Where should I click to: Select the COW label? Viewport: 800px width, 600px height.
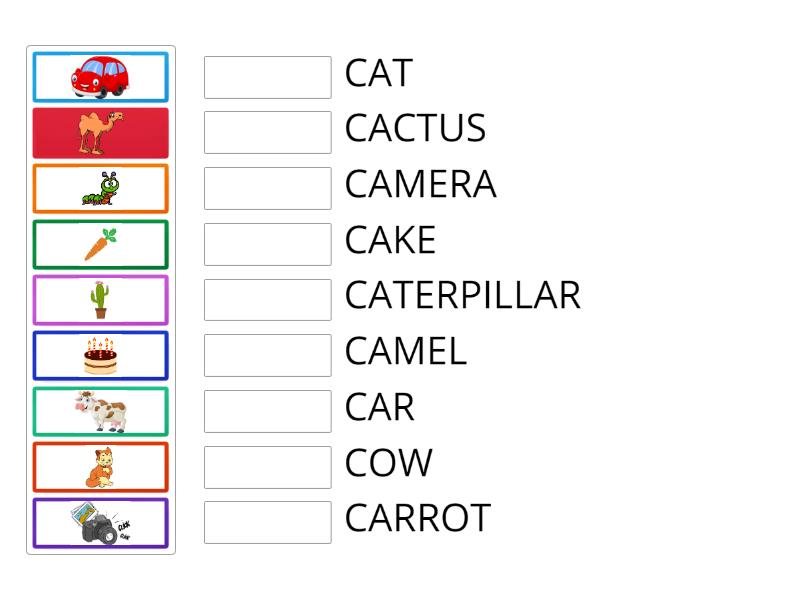tap(388, 462)
